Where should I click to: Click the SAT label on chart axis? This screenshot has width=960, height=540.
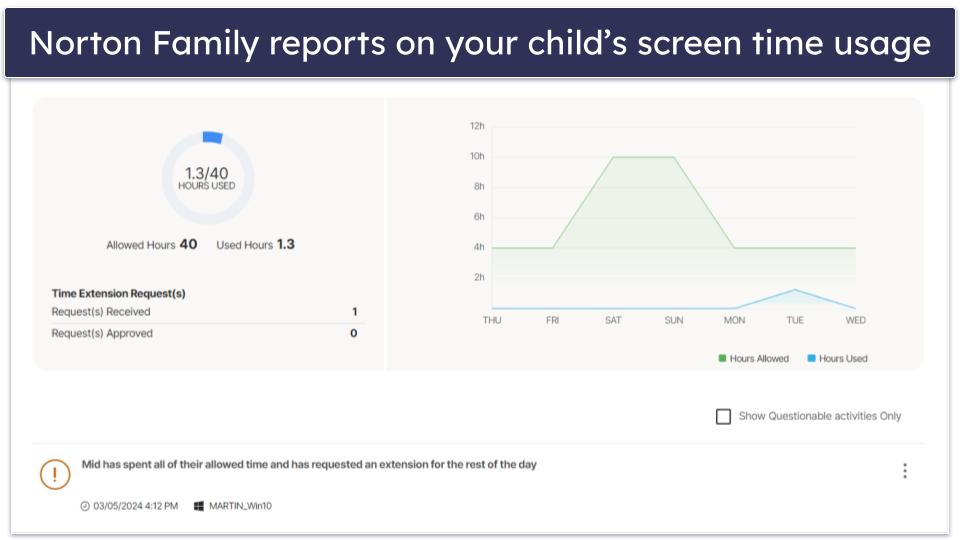tap(613, 320)
